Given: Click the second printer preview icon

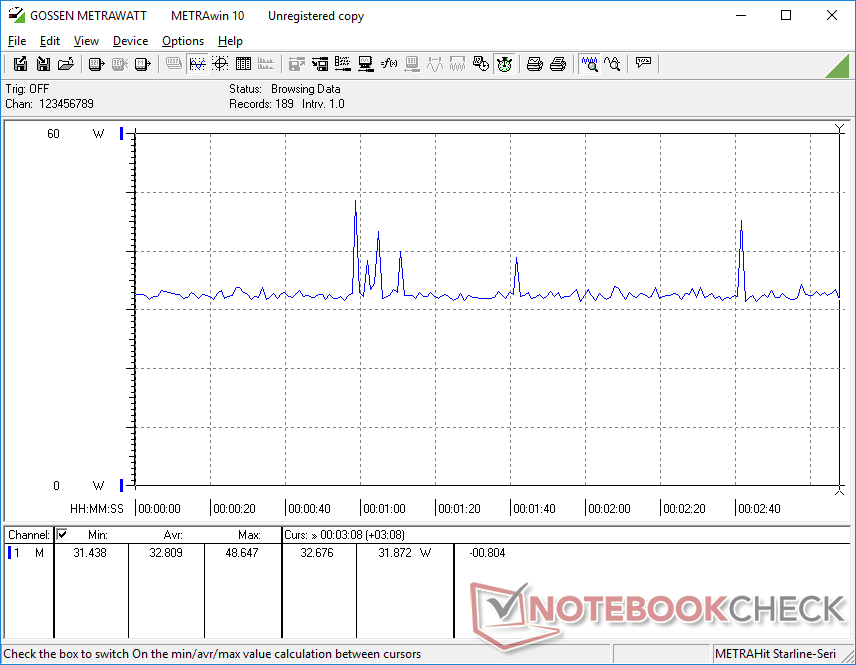Looking at the screenshot, I should coord(557,64).
